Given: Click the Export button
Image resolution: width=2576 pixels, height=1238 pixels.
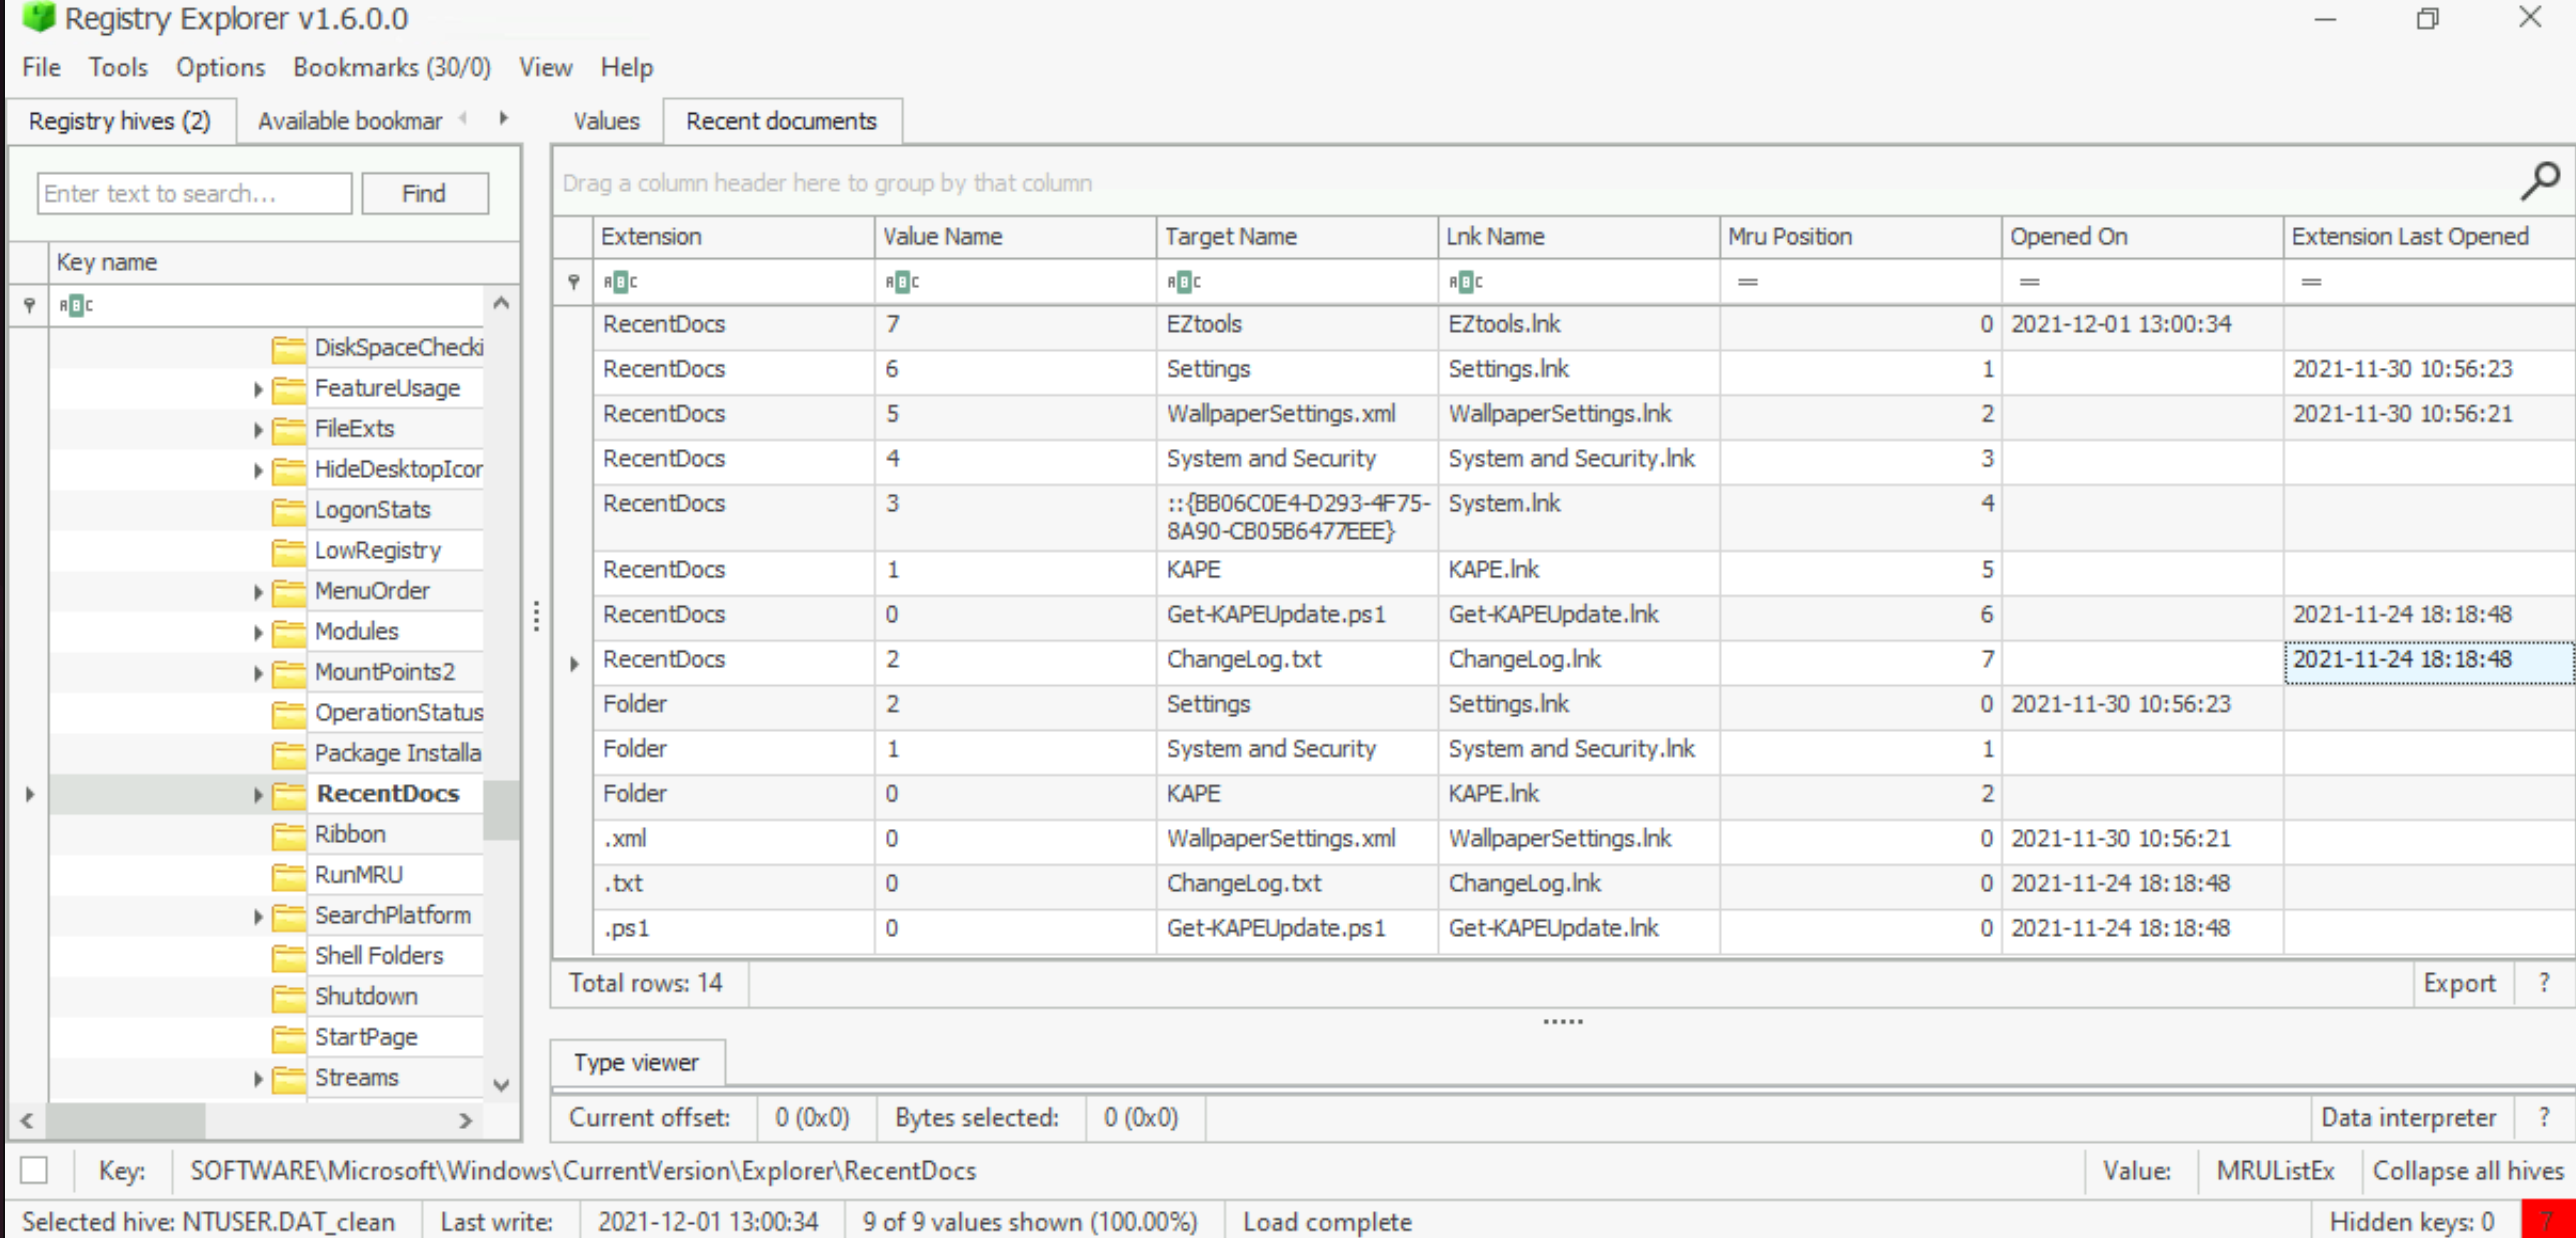Looking at the screenshot, I should click(x=2459, y=983).
